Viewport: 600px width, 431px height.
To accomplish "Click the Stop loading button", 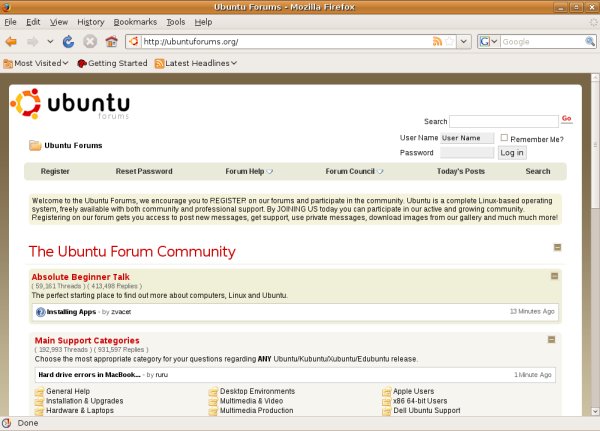I will (90, 42).
